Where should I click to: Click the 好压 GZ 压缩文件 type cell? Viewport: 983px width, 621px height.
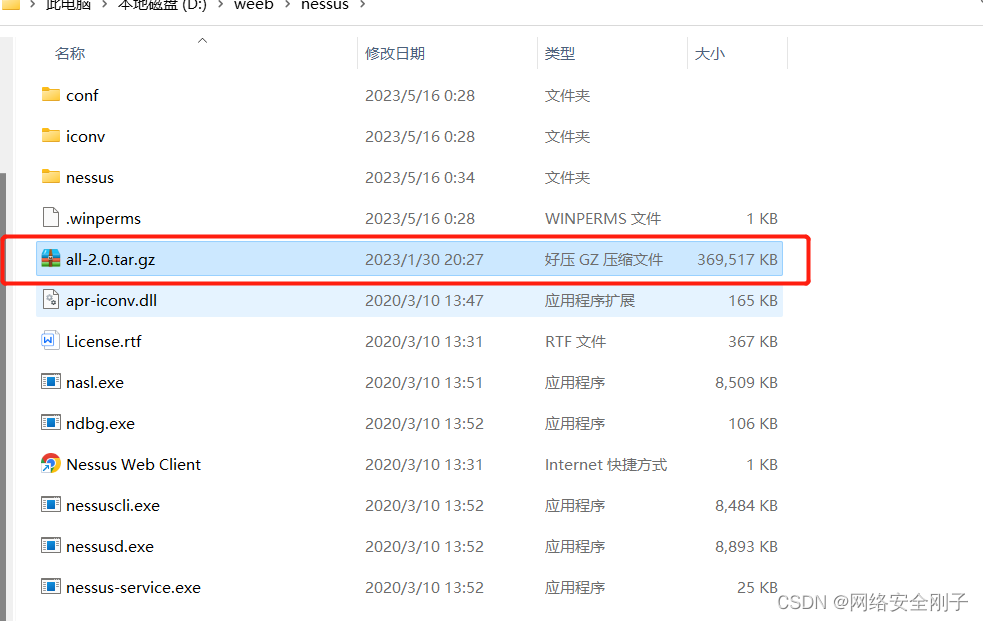pos(604,259)
